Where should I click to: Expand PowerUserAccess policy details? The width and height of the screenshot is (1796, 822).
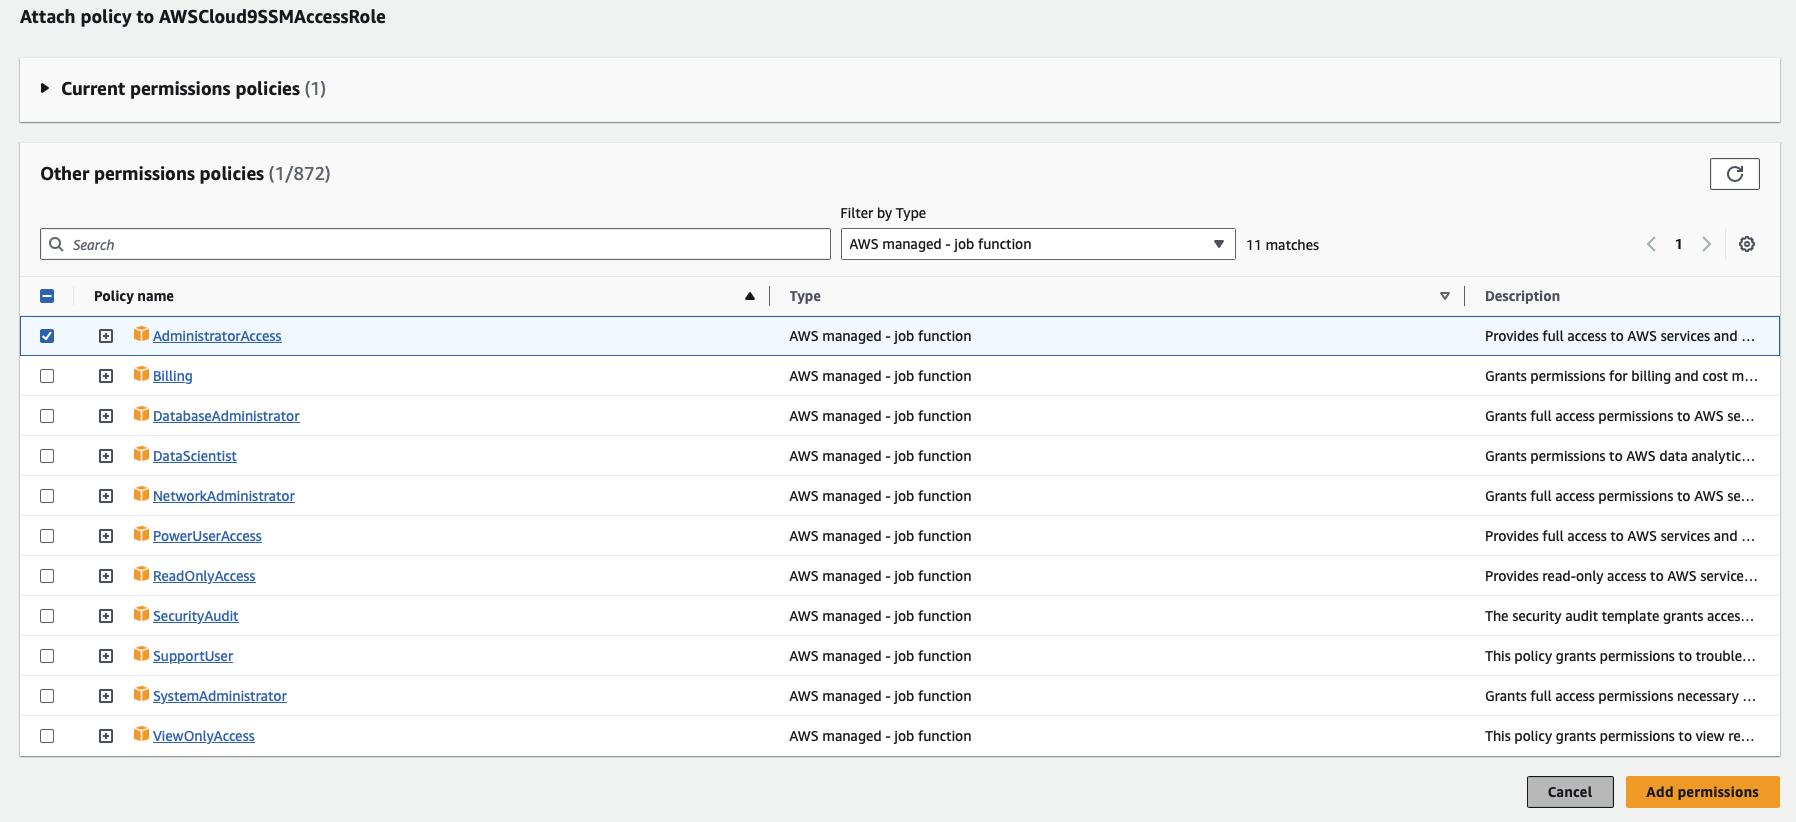pyautogui.click(x=106, y=536)
